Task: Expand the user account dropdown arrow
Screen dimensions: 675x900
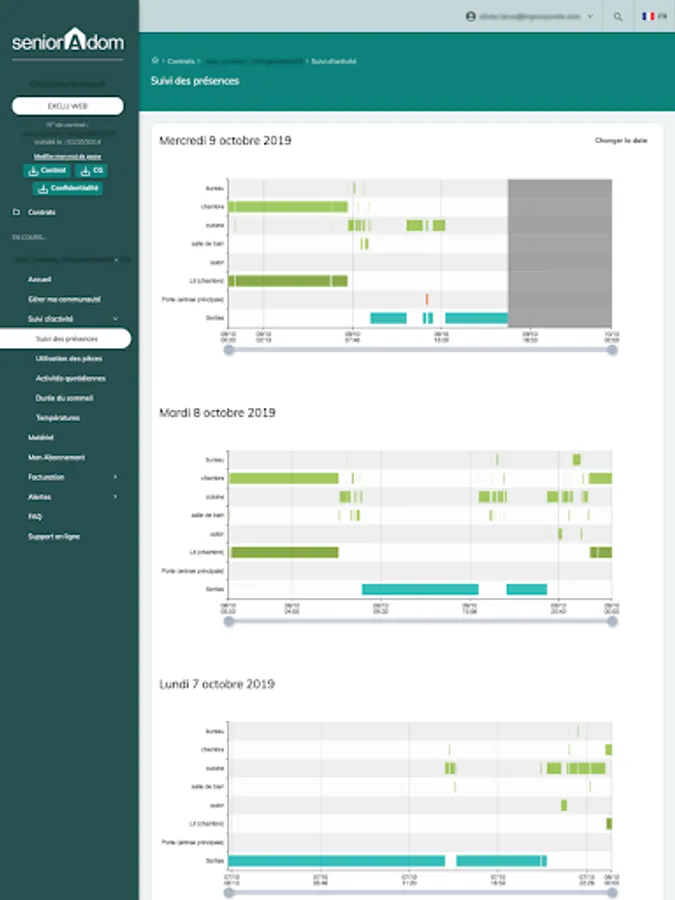Action: tap(589, 17)
